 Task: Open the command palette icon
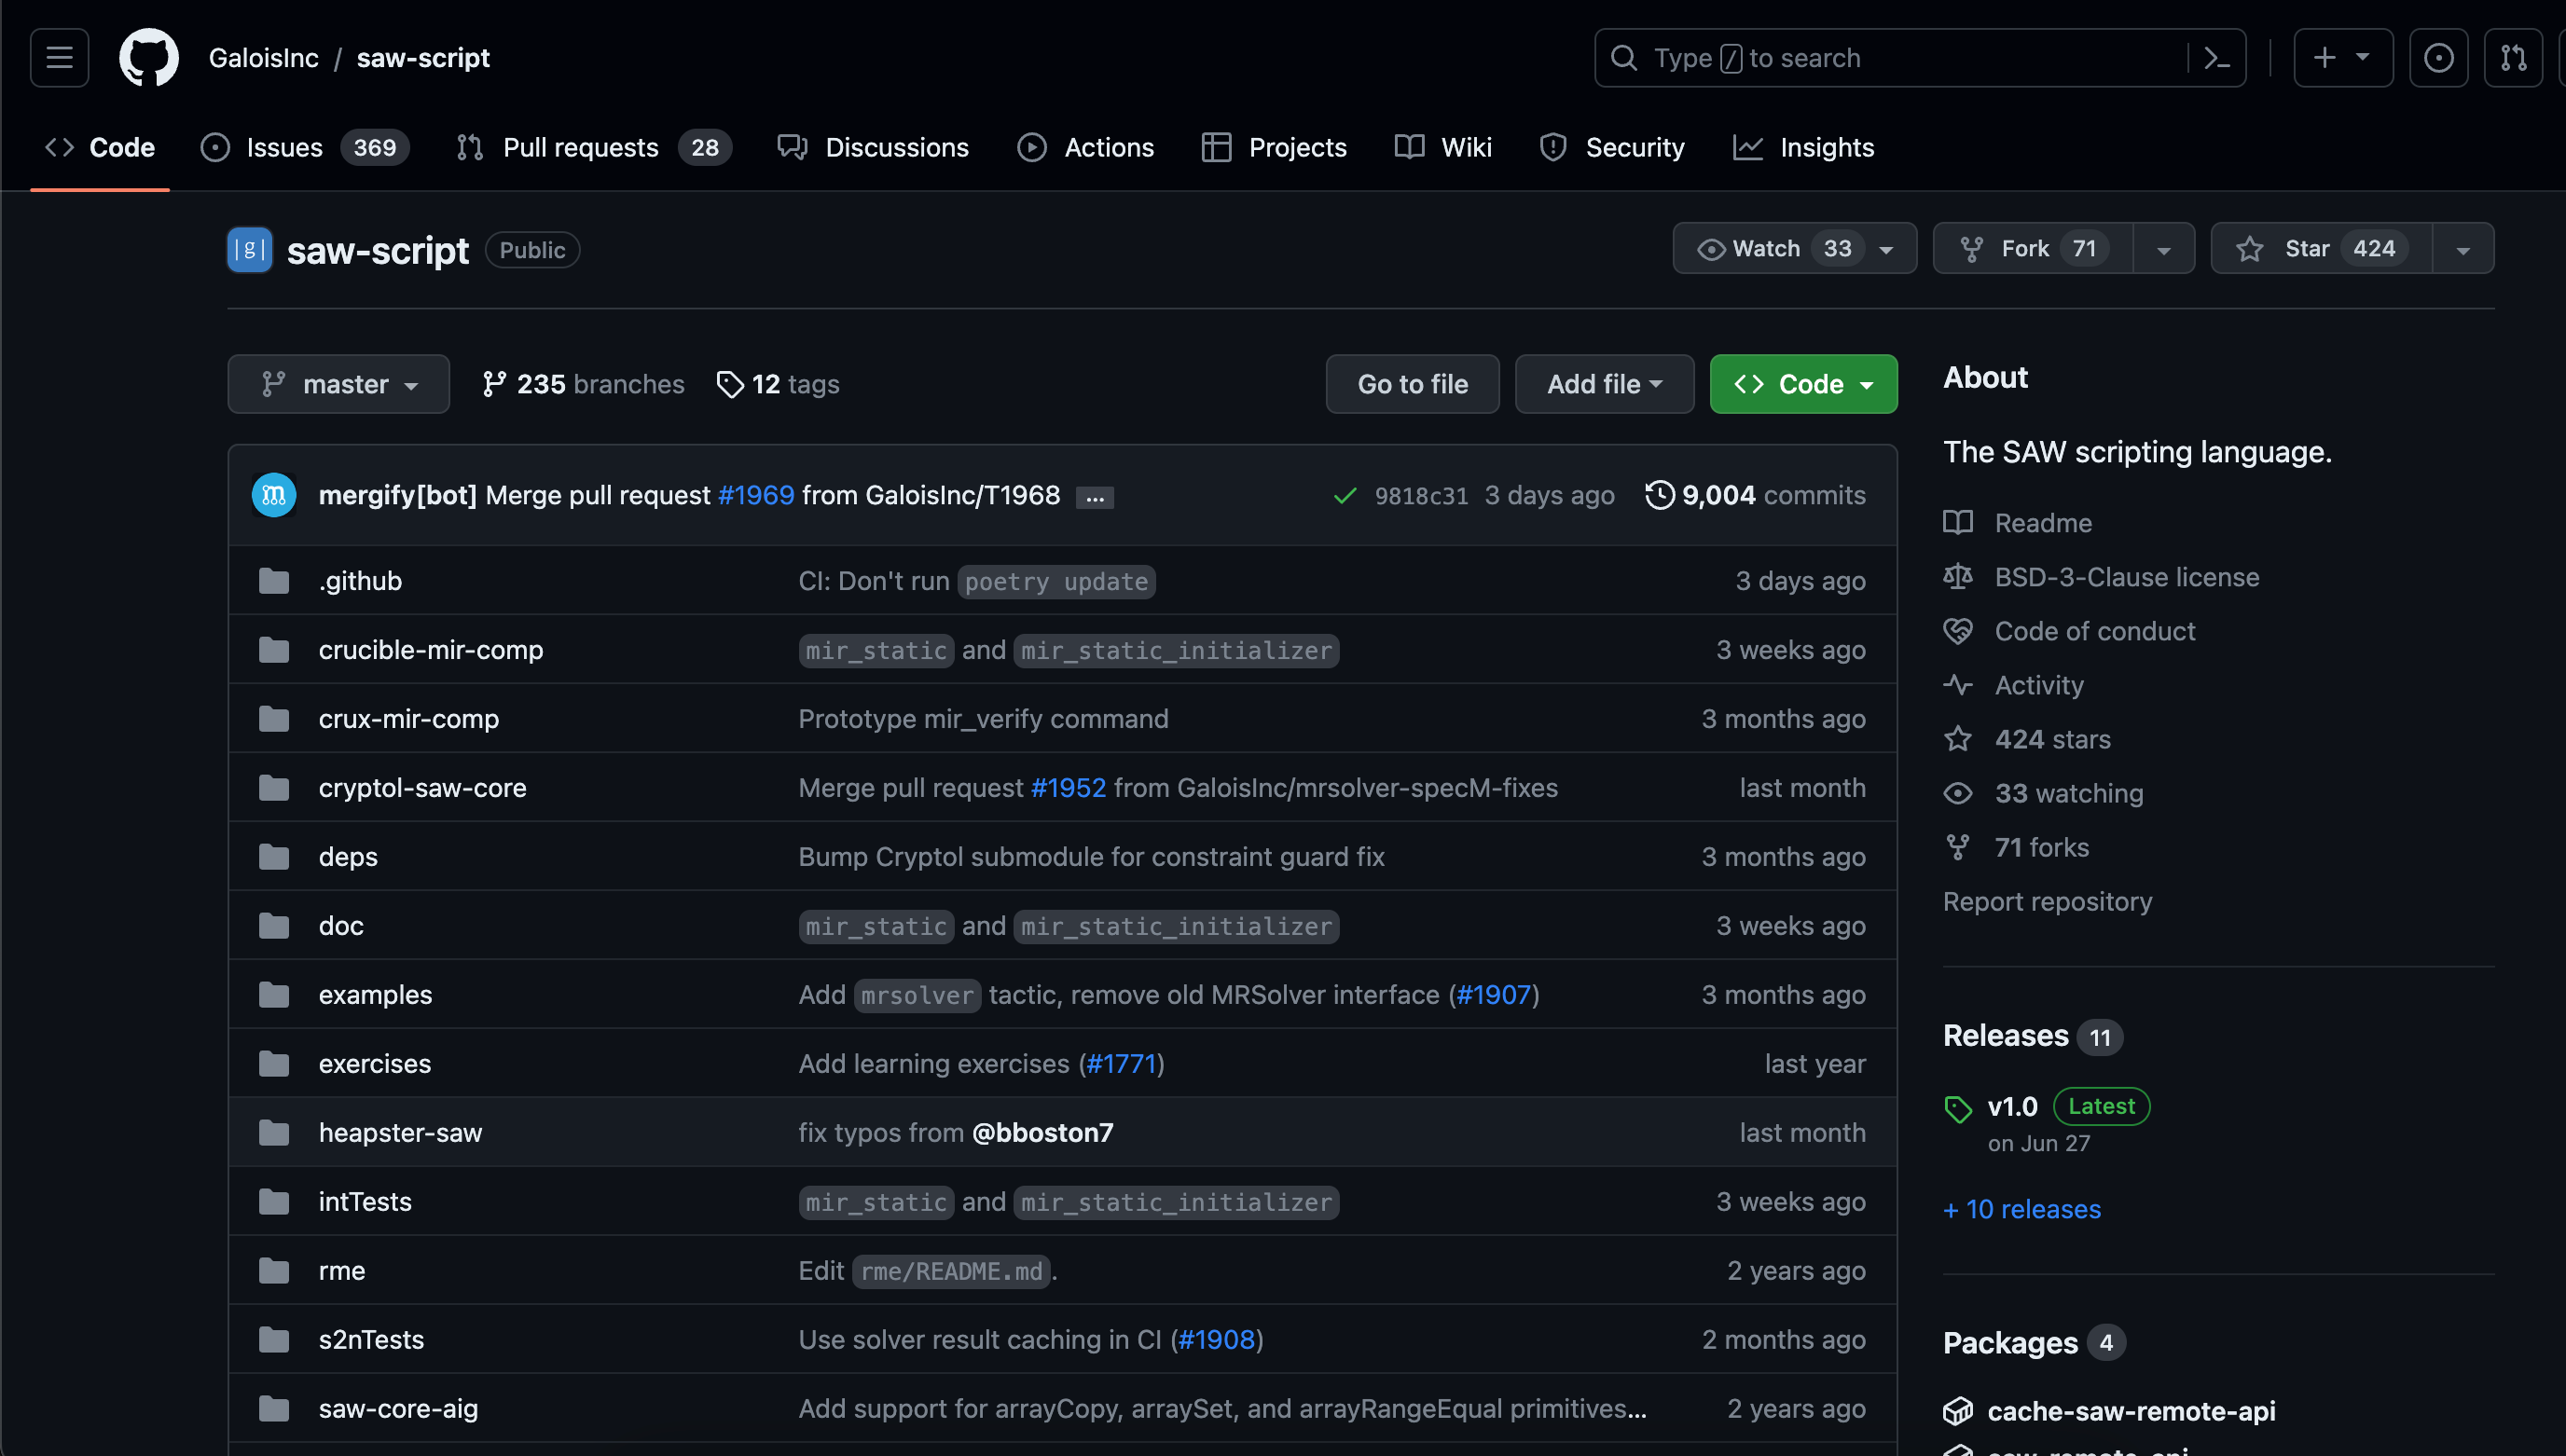pos(2216,58)
